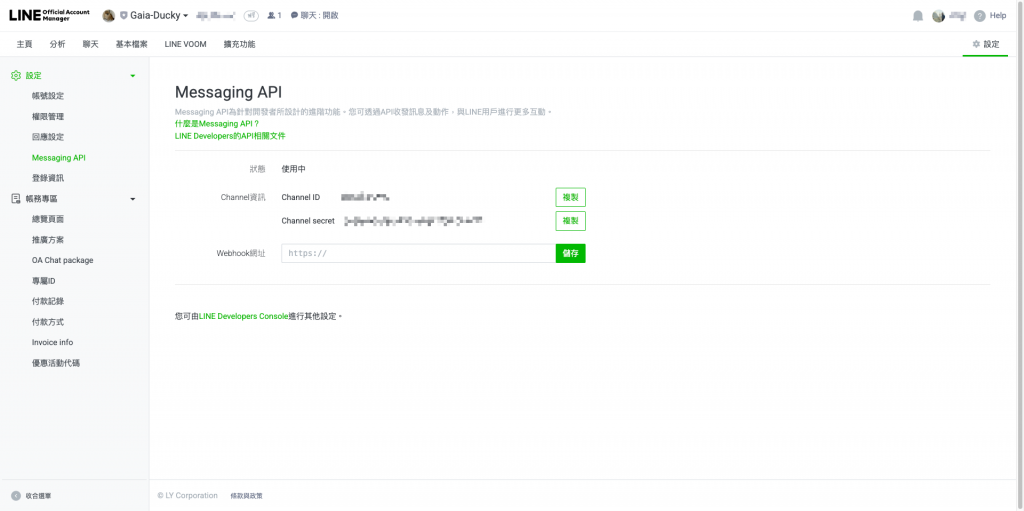Collapse the sidebar 設定 section arrow
1024x511 pixels.
click(x=133, y=76)
